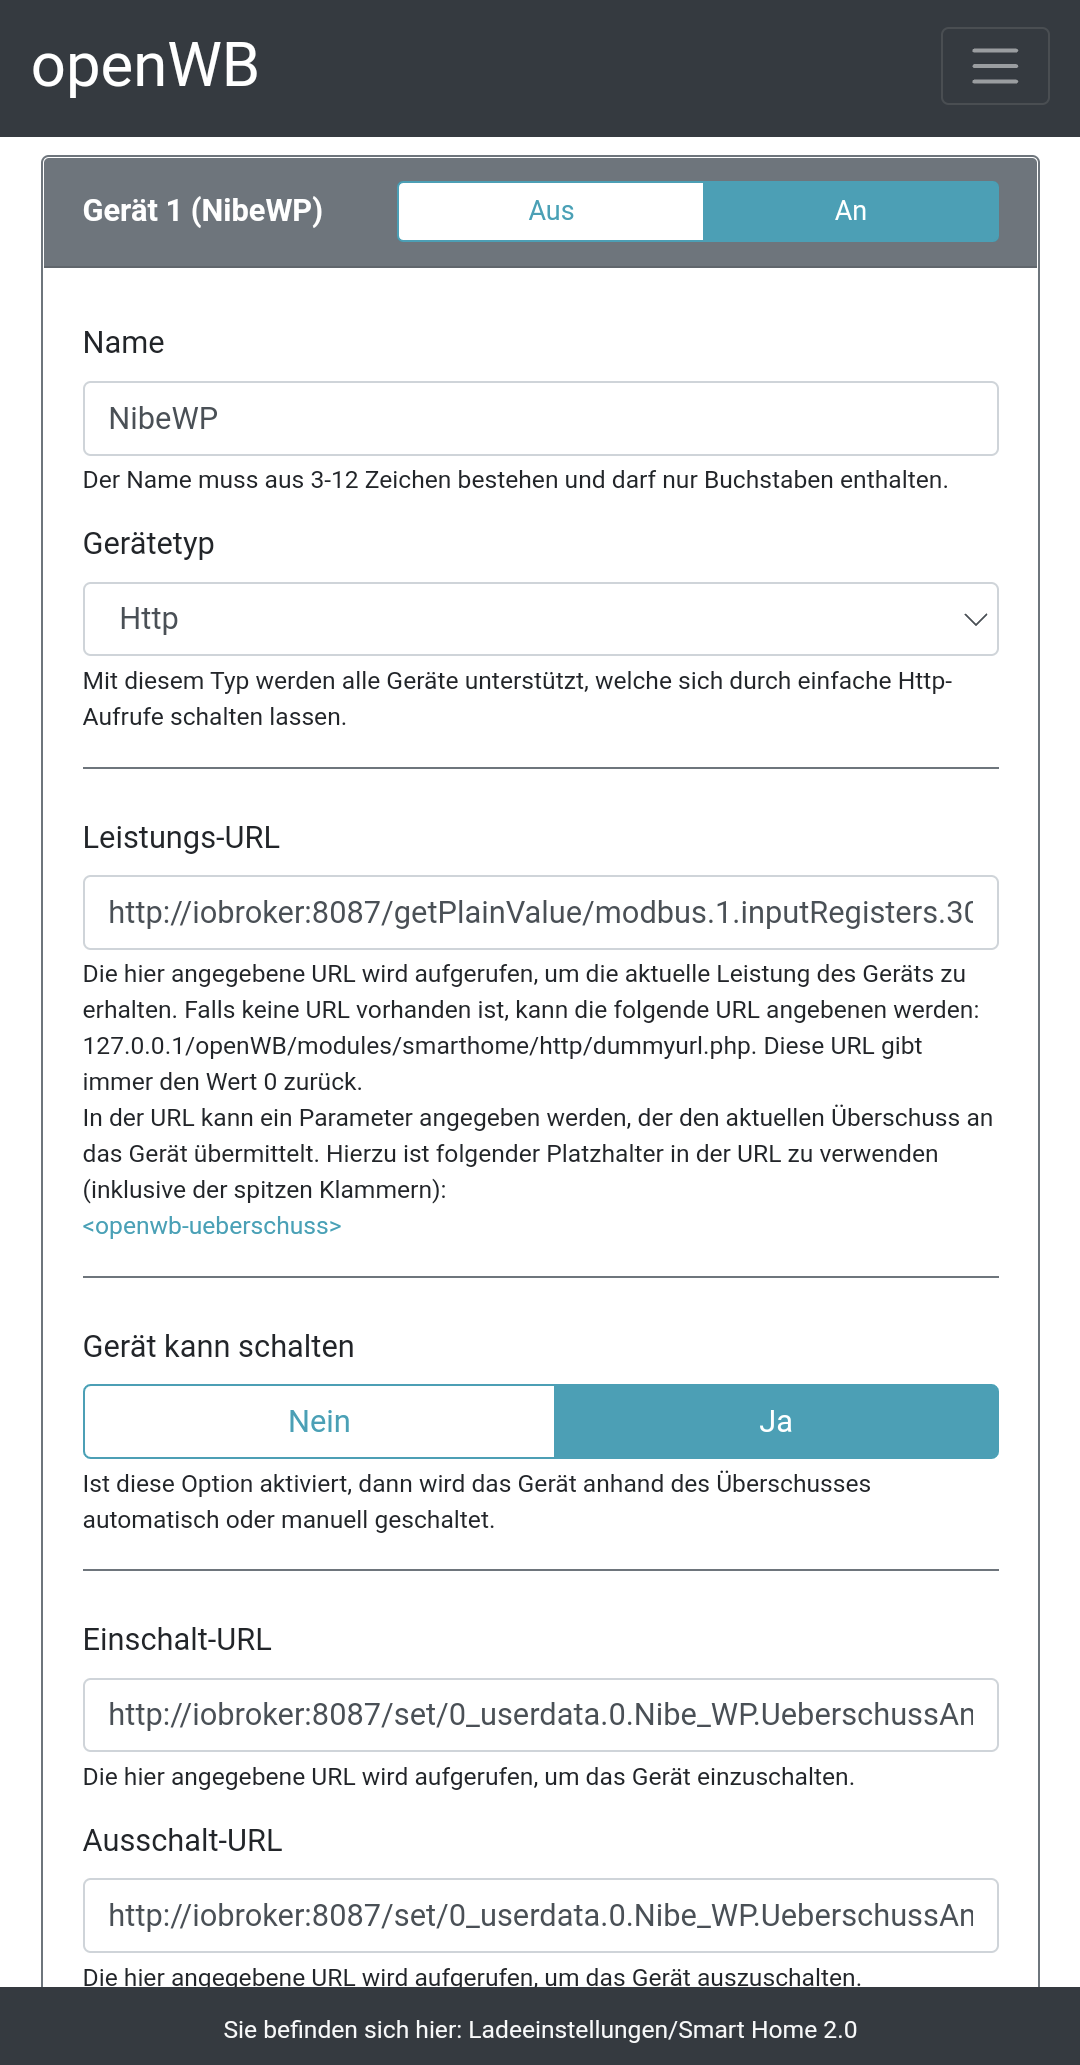Click the Name field label

tap(124, 343)
